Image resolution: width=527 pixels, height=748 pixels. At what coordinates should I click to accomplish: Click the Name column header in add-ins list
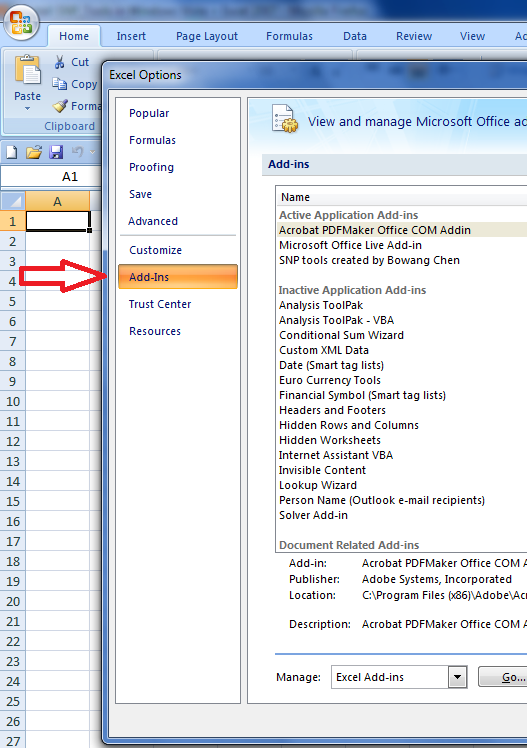[x=402, y=197]
